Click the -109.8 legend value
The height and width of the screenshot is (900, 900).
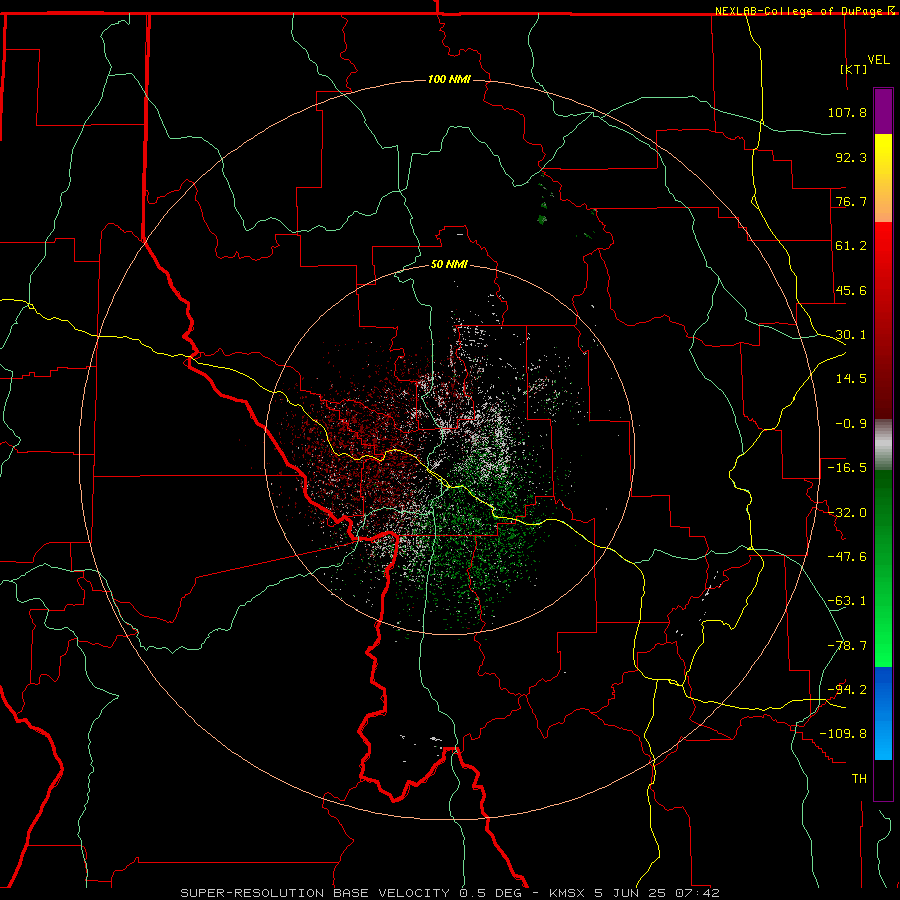pyautogui.click(x=843, y=734)
